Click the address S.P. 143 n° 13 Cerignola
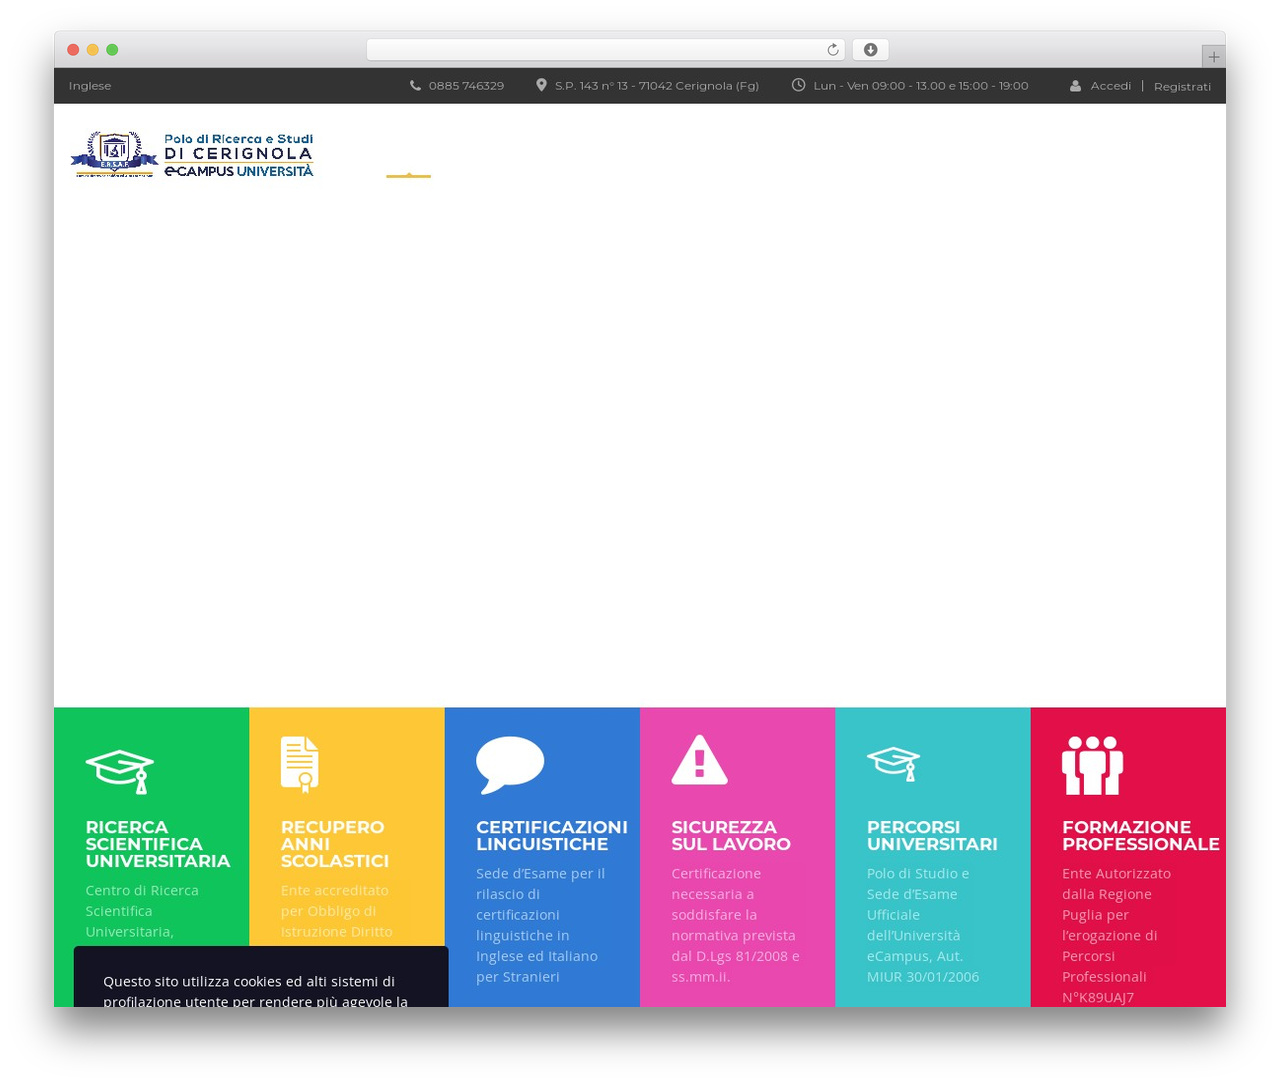 (x=657, y=86)
